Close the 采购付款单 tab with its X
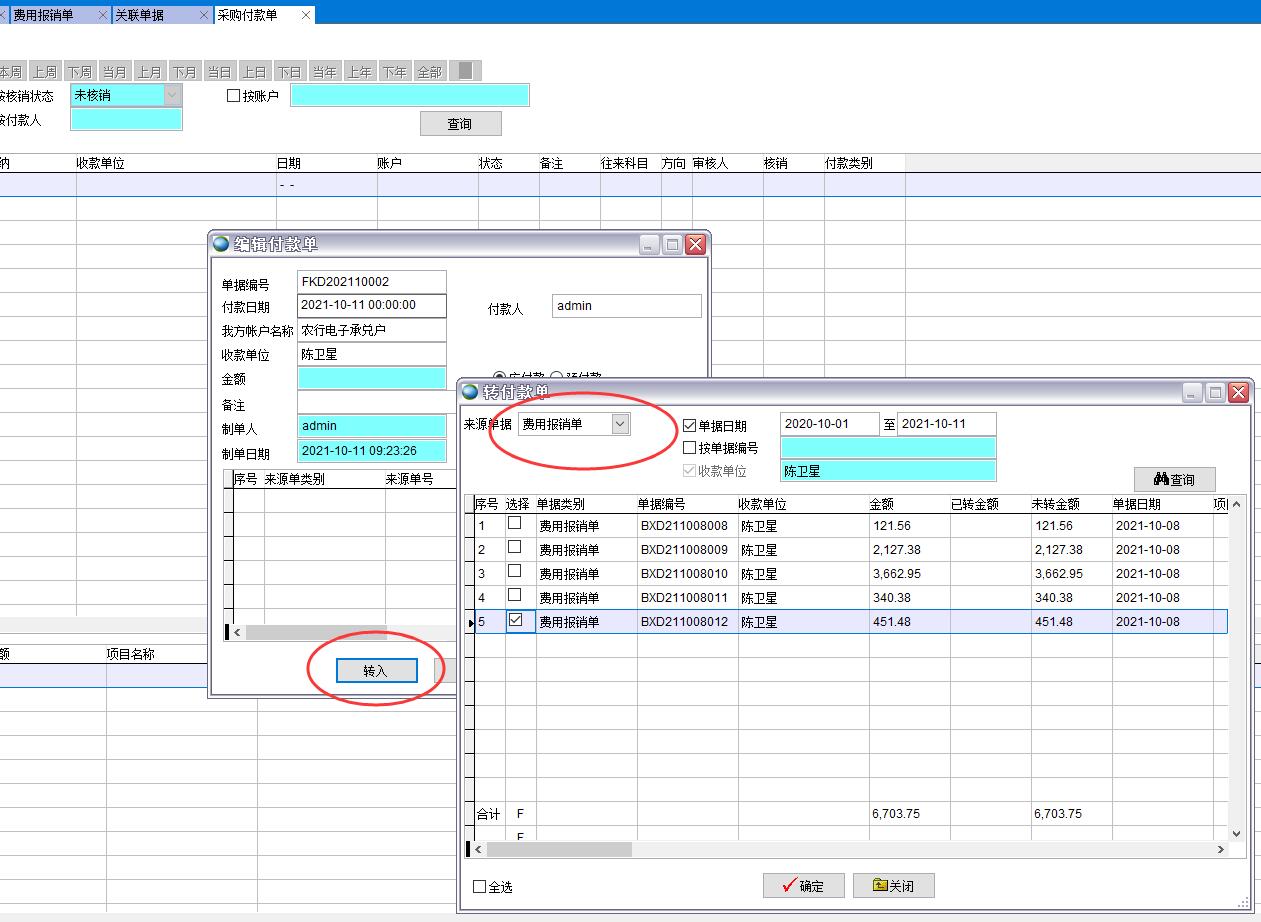 click(306, 15)
